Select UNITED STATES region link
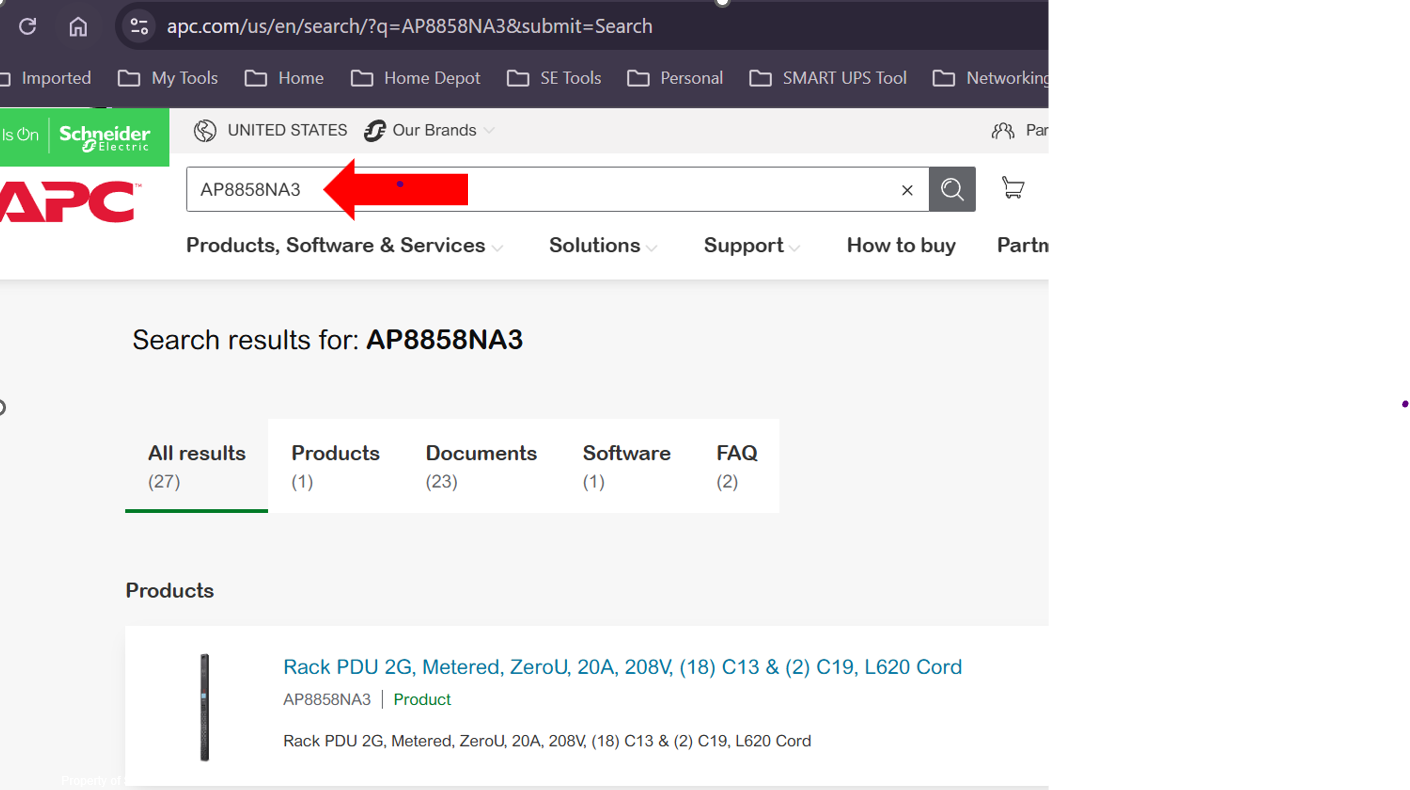The width and height of the screenshot is (1410, 790). [287, 130]
